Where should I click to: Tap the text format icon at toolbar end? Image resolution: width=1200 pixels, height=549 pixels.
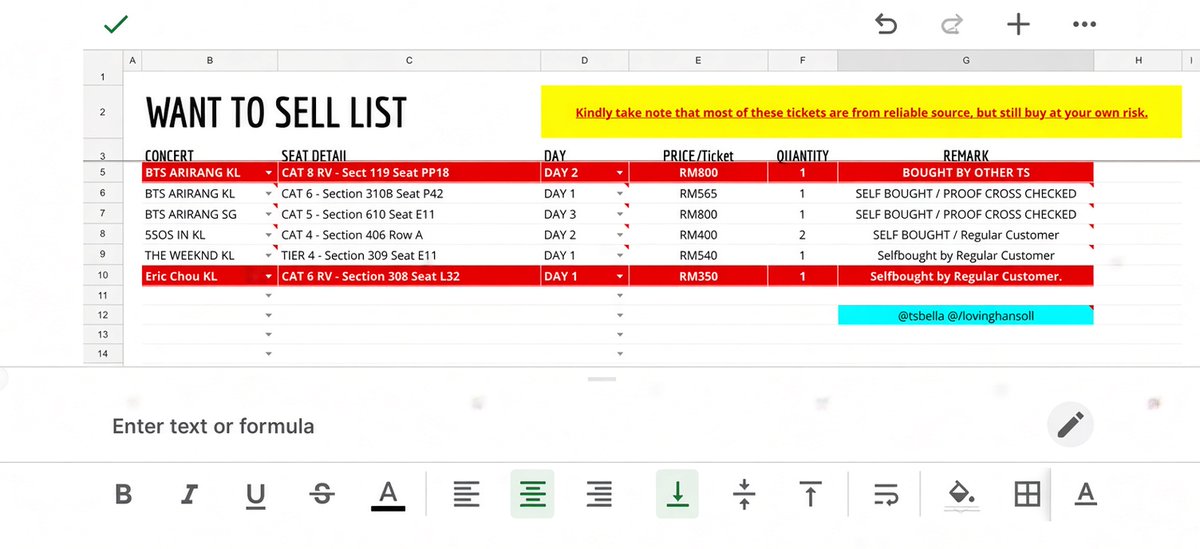coord(1086,494)
